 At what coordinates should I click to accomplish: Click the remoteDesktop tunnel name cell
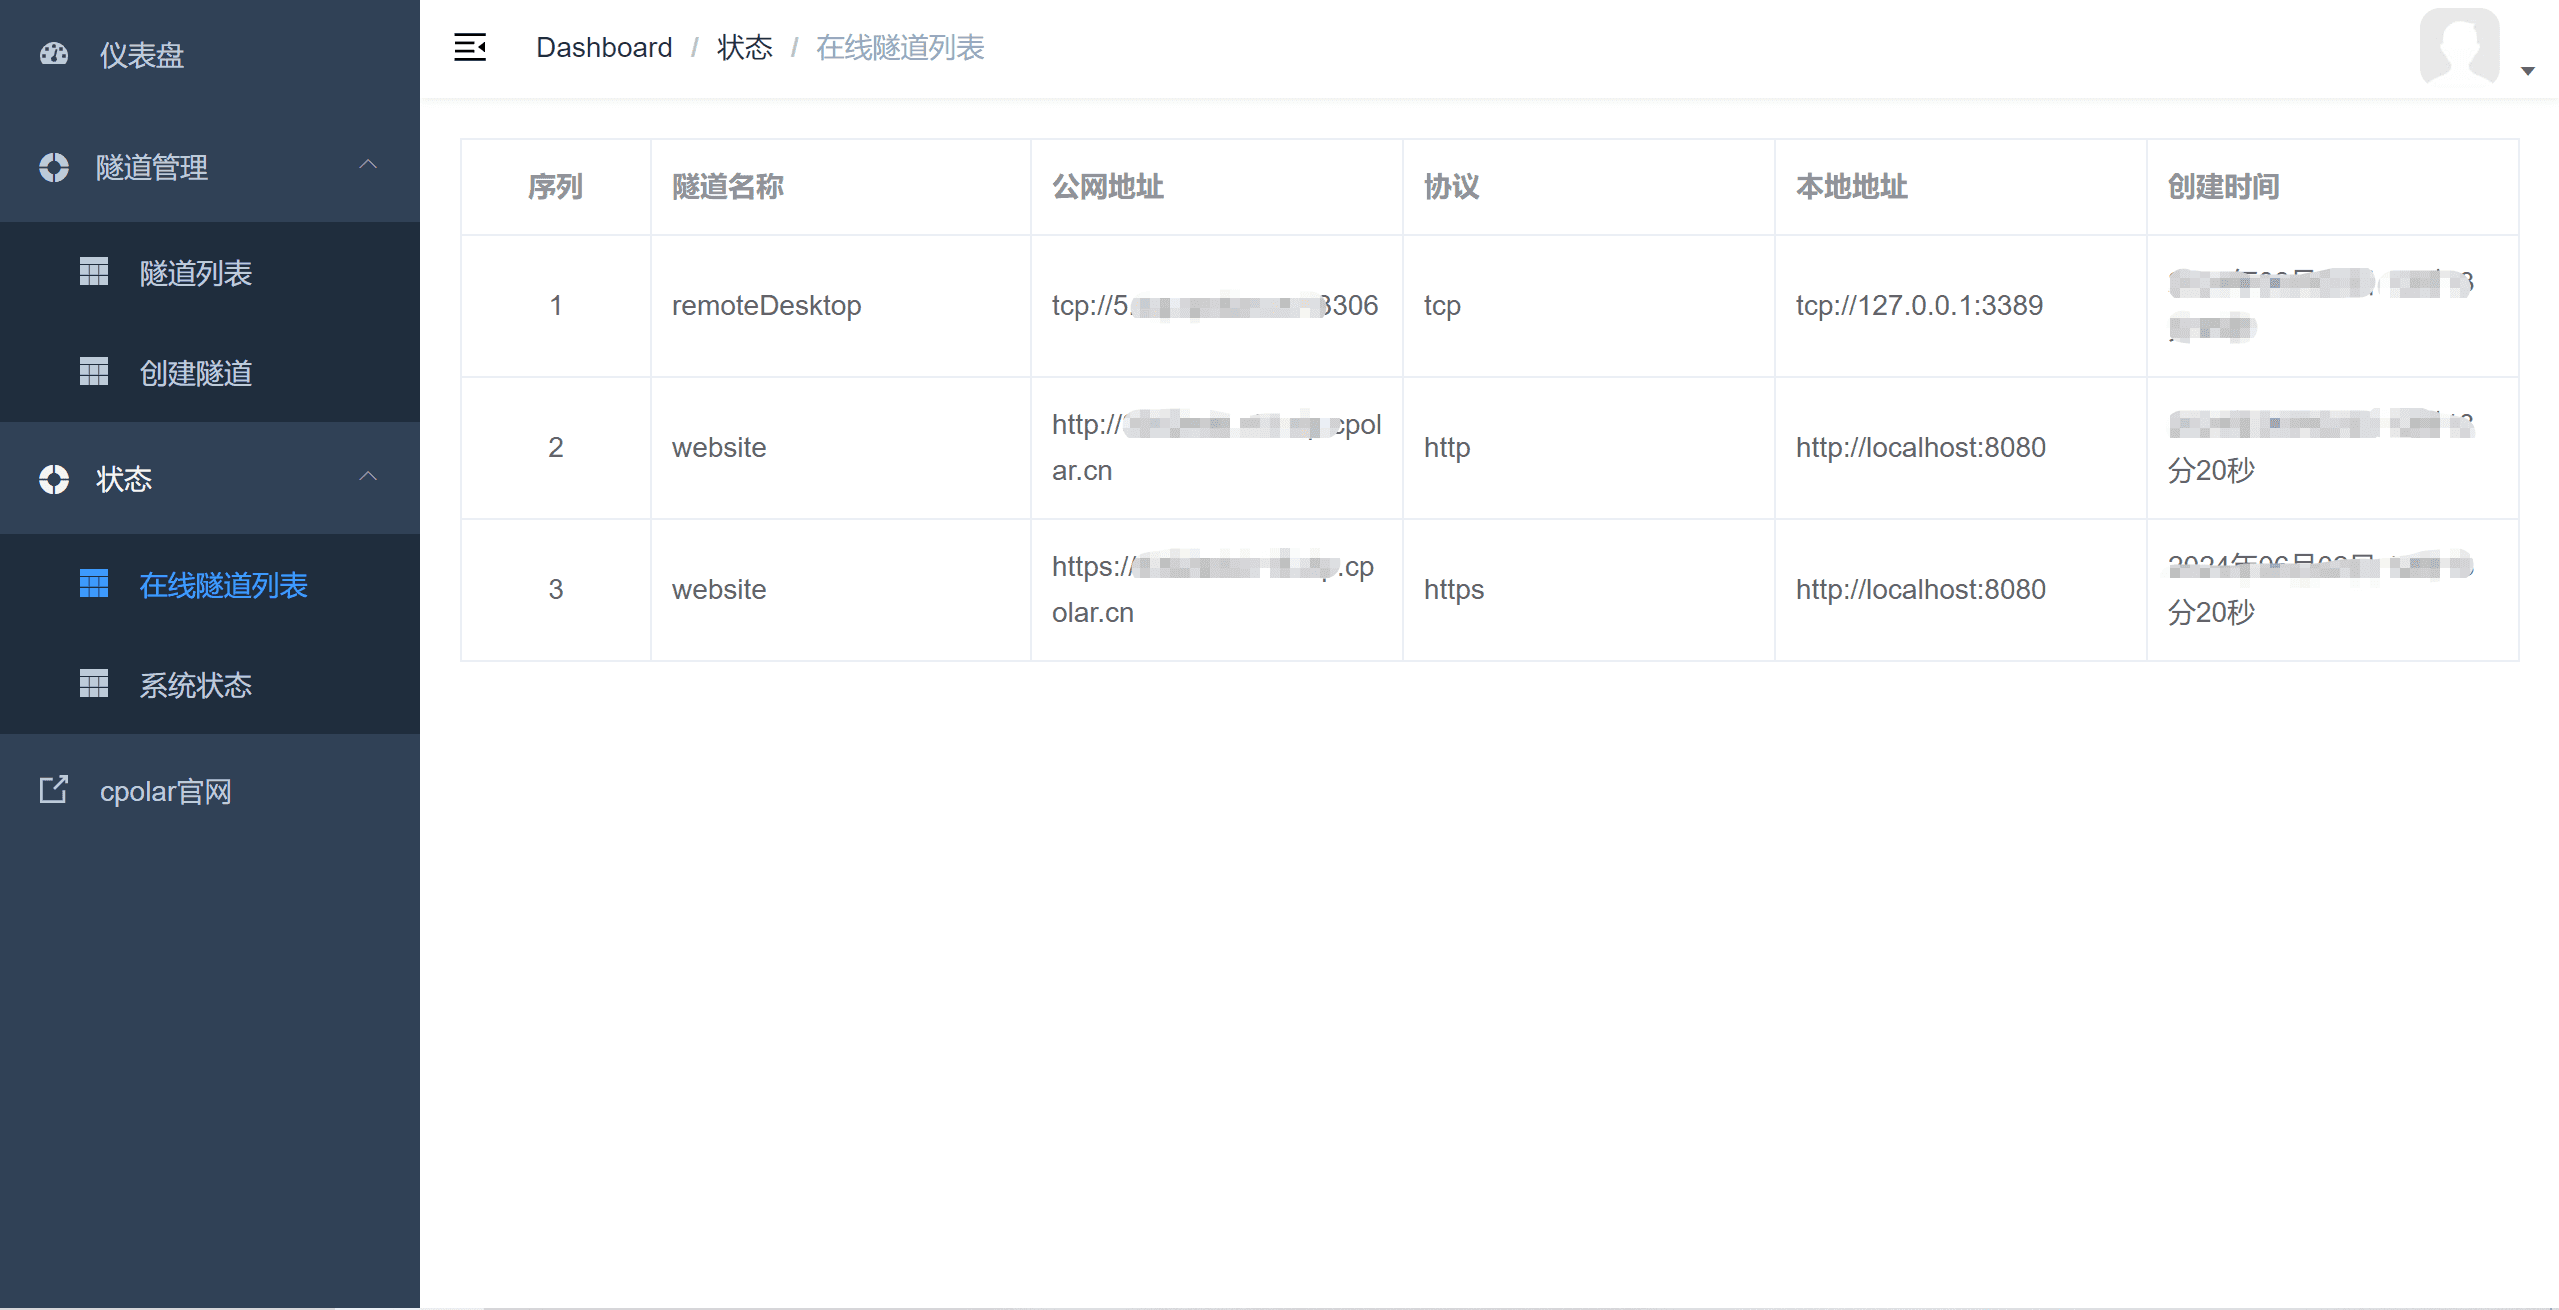click(x=766, y=305)
